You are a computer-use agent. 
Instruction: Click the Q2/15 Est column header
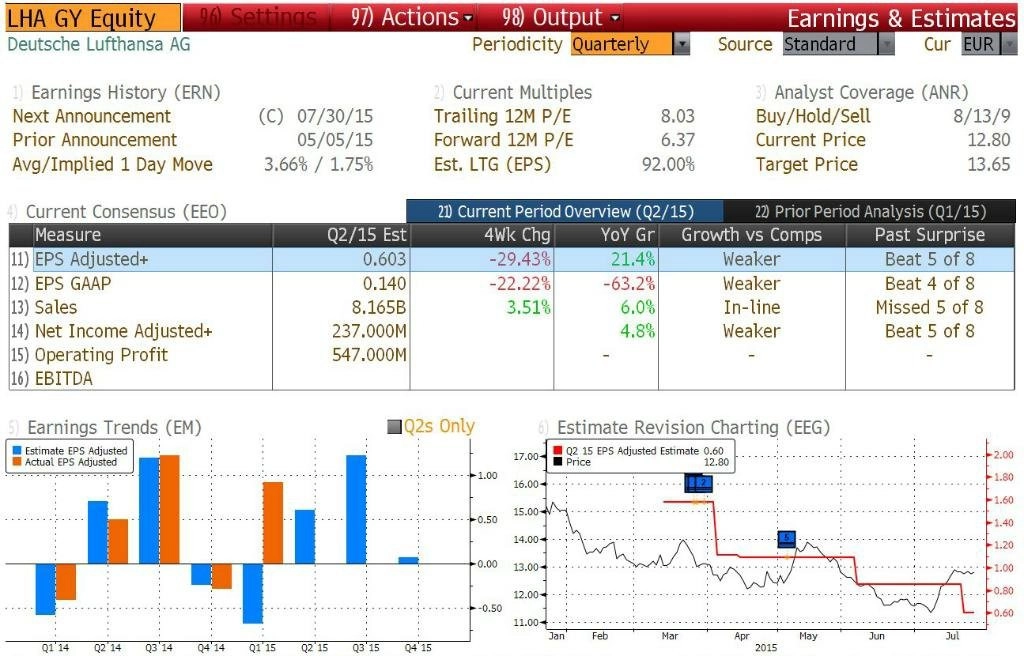[x=341, y=235]
